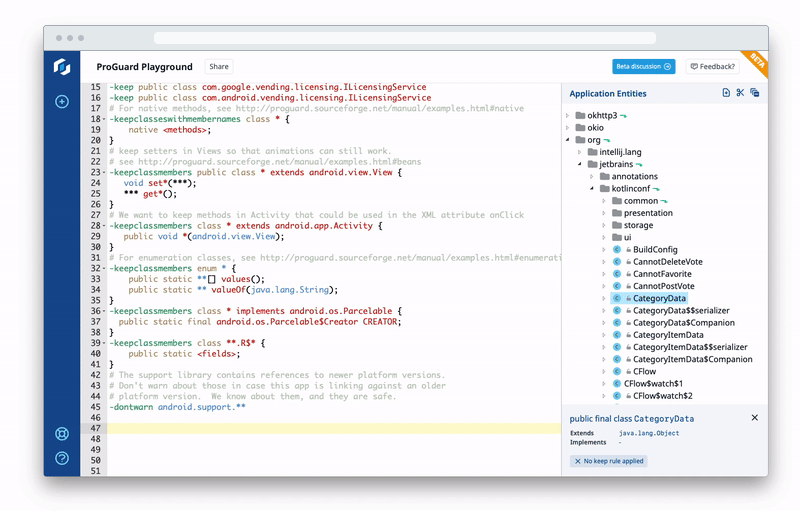This screenshot has width=800, height=511.
Task: Expand the ui folder arrow
Action: 604,238
